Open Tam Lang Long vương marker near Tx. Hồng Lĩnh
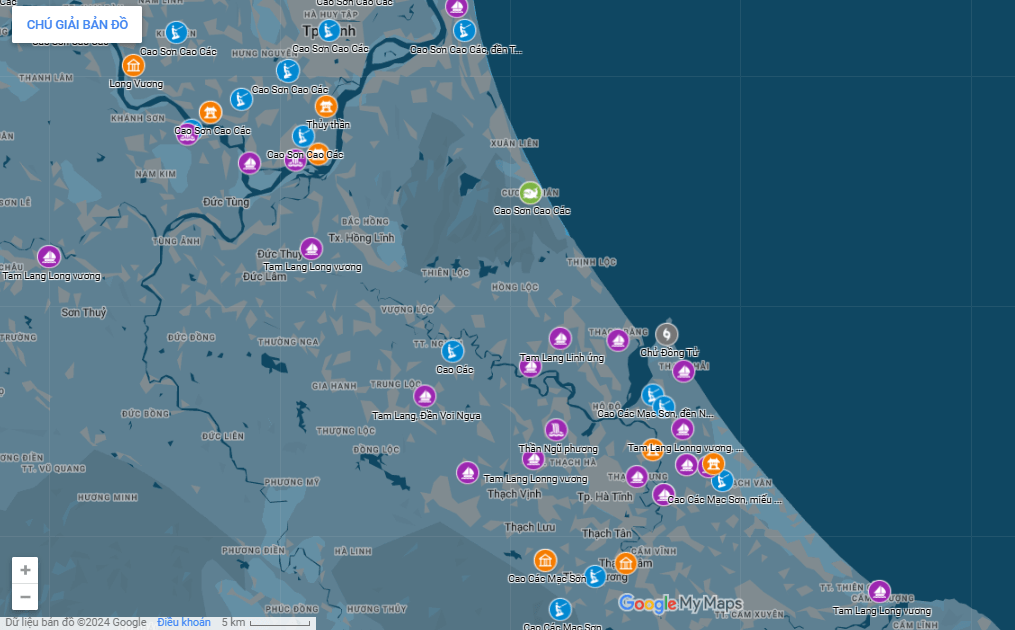 coord(311,248)
